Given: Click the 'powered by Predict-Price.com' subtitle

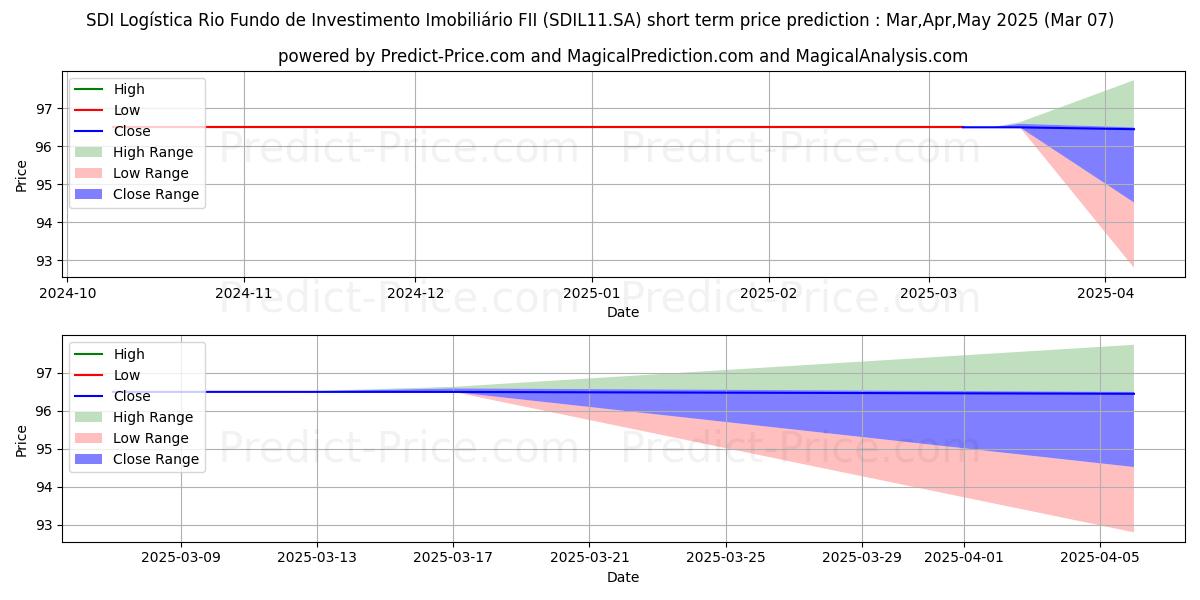Looking at the screenshot, I should [622, 56].
